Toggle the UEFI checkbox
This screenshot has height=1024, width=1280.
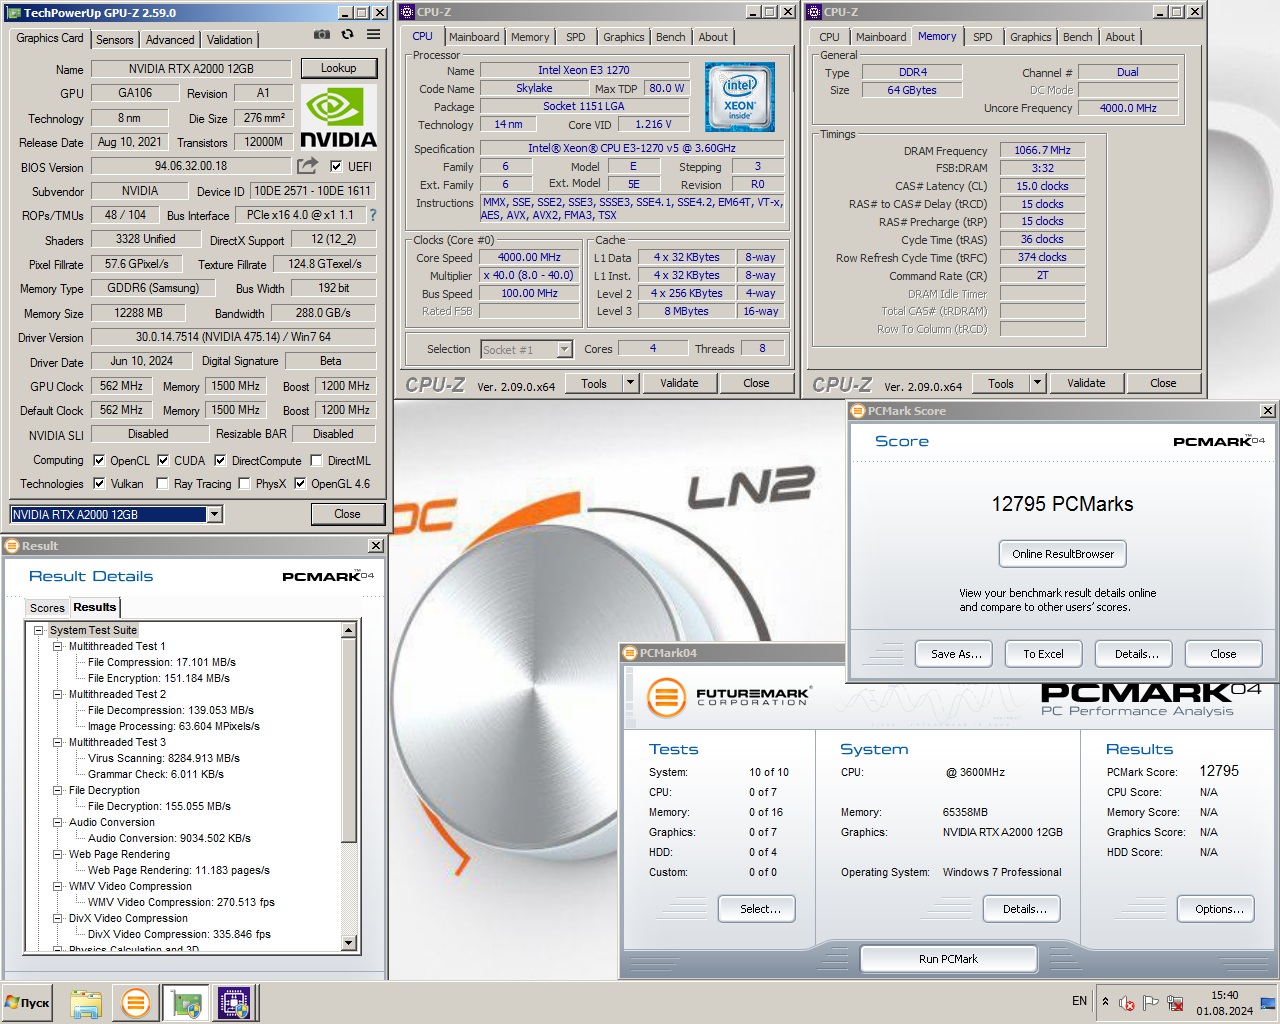click(336, 166)
